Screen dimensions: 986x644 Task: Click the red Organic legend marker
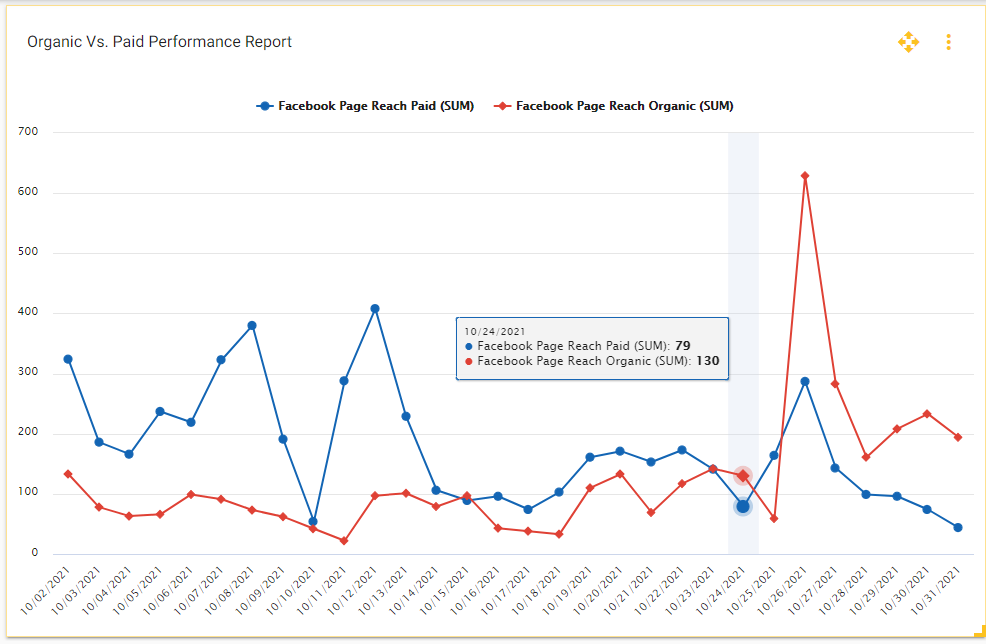pyautogui.click(x=503, y=106)
